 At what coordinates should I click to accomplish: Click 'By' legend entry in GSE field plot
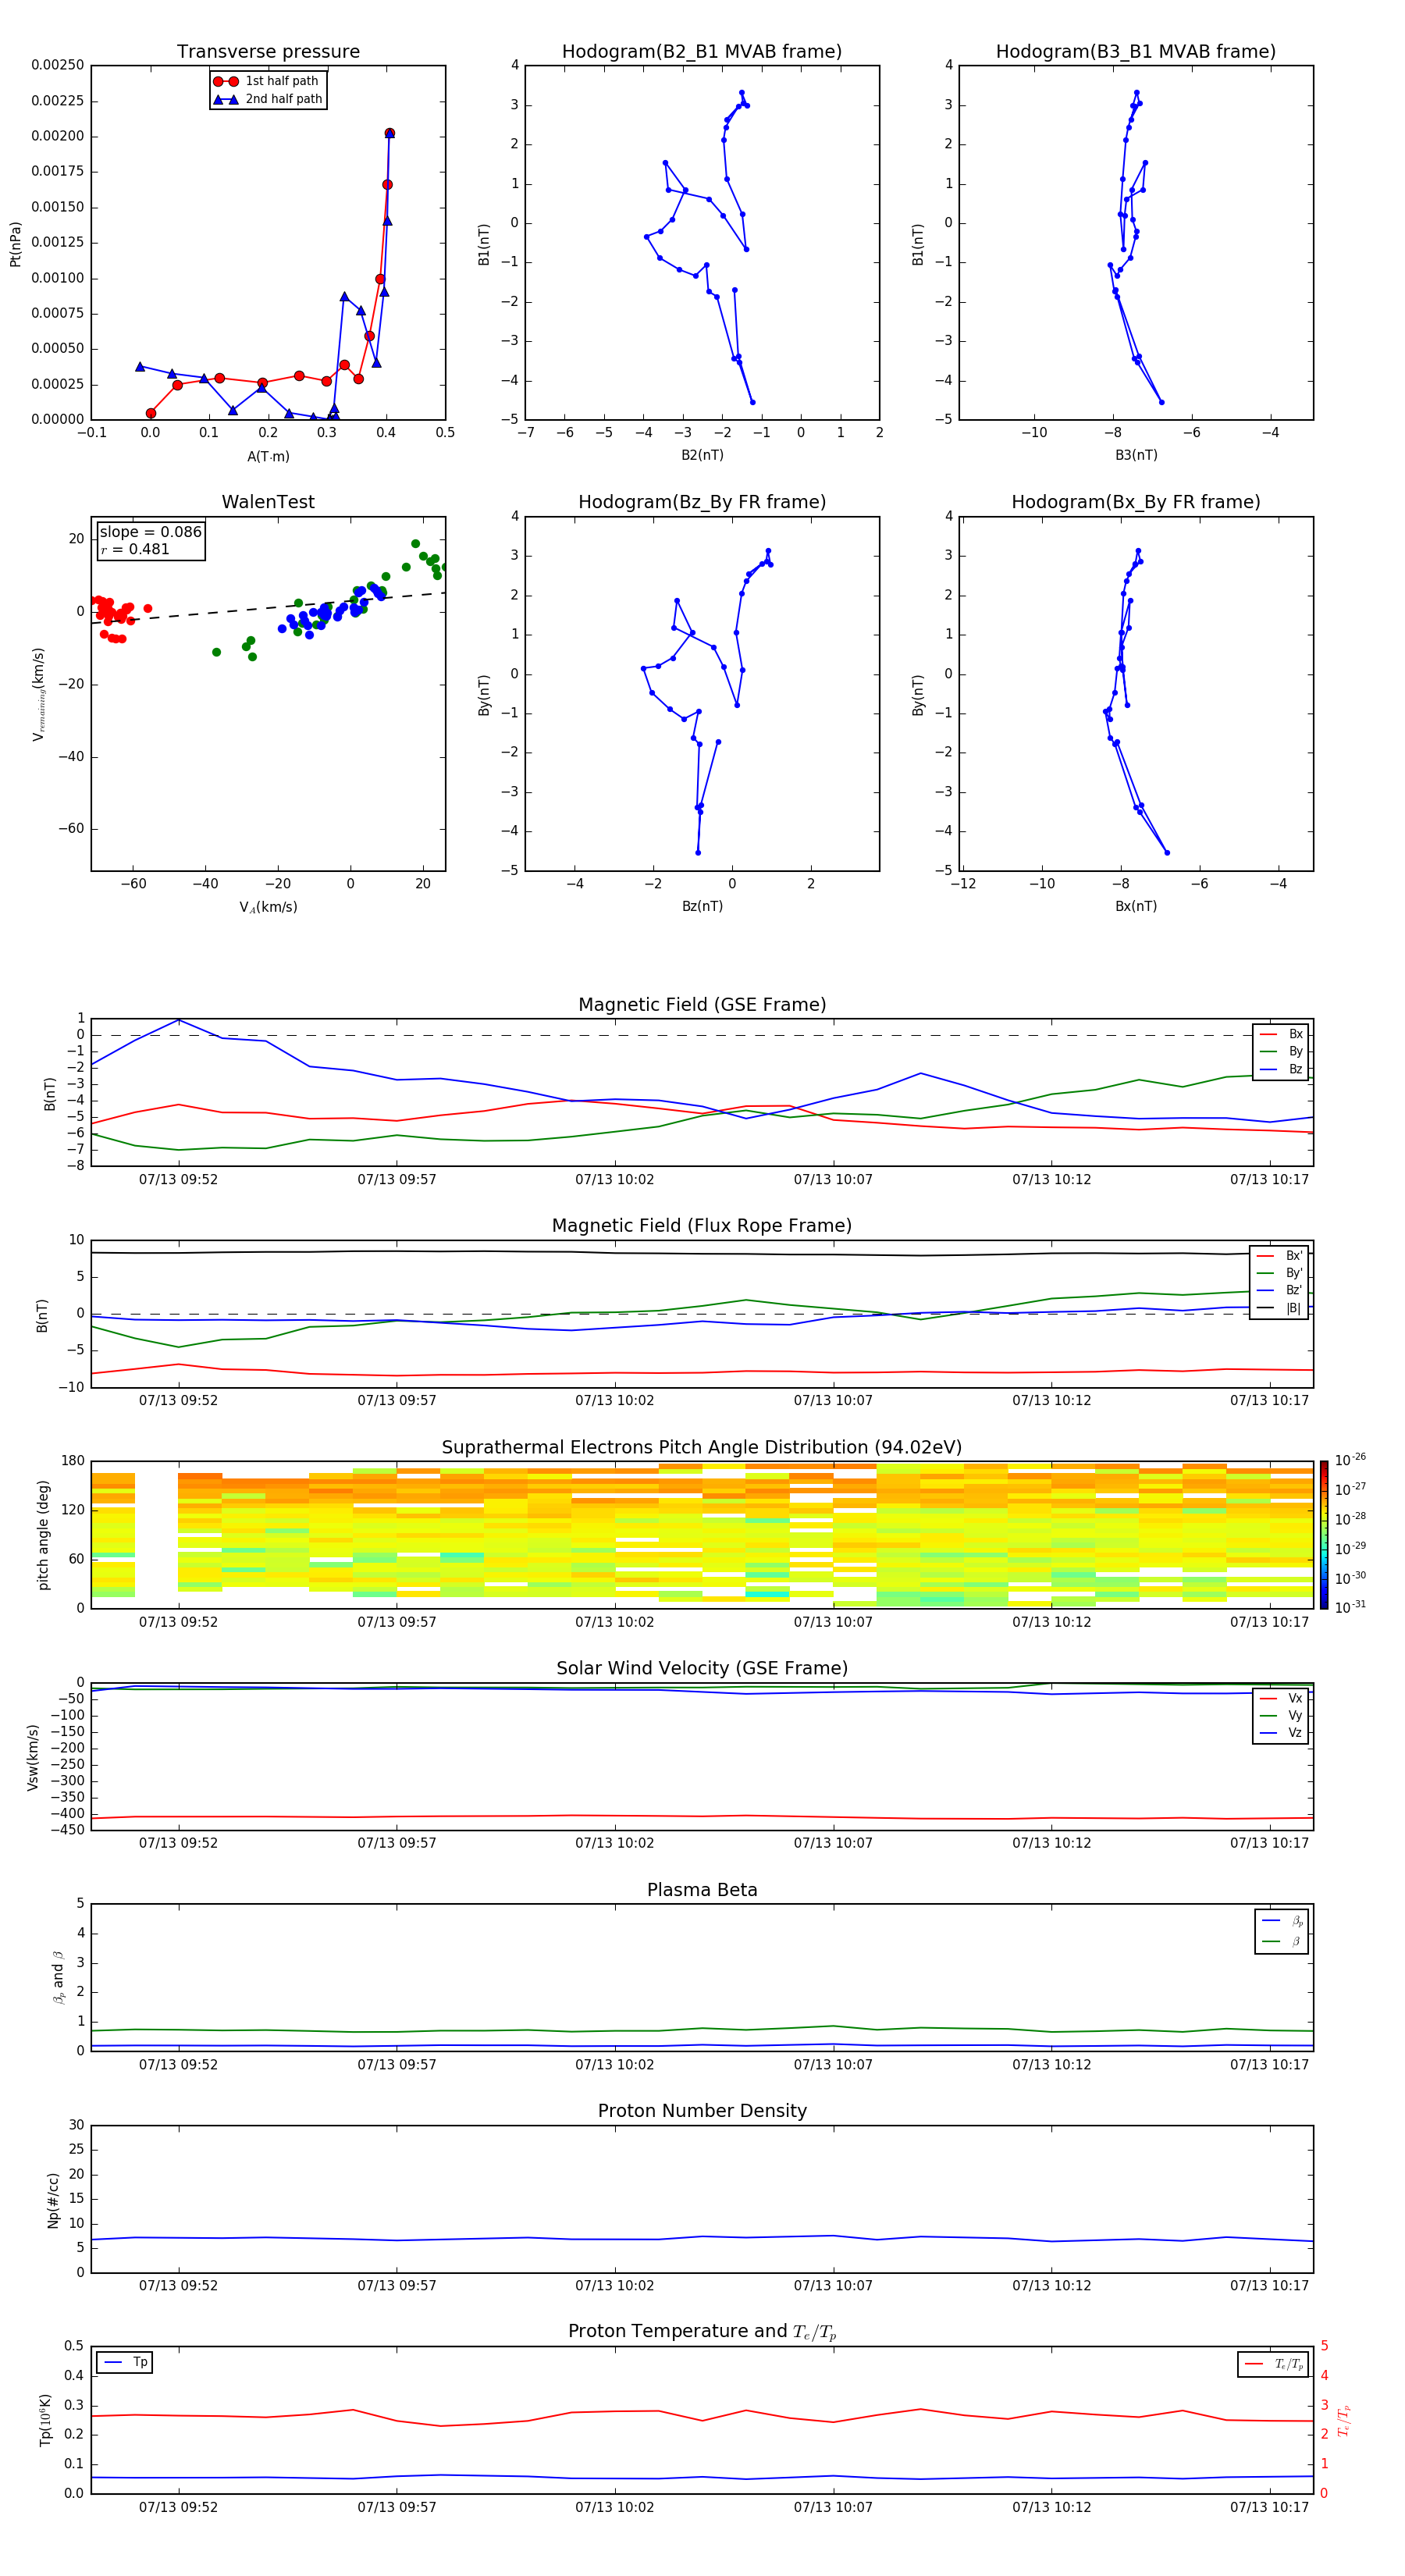tap(1281, 1051)
